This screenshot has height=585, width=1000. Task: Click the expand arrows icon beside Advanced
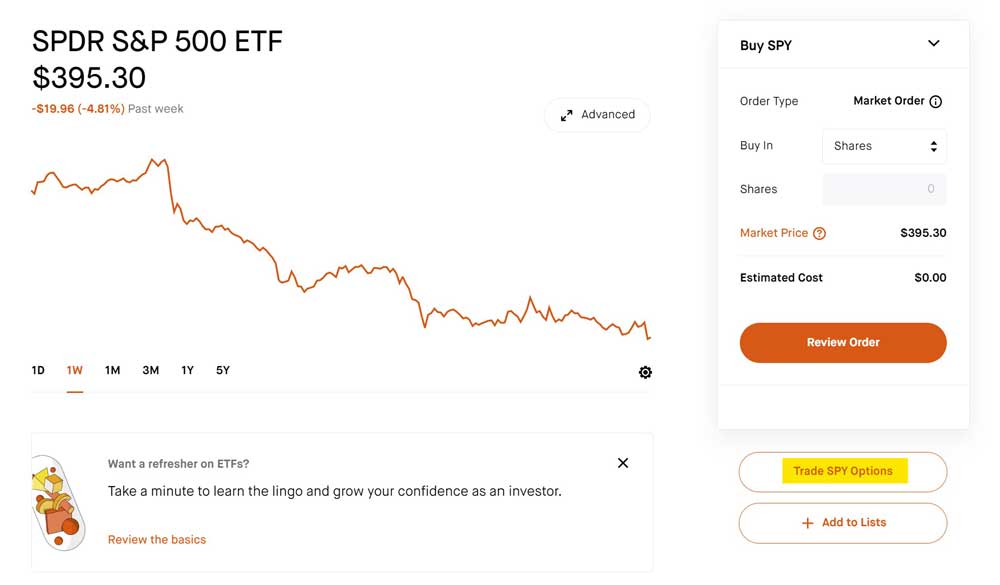pos(566,115)
